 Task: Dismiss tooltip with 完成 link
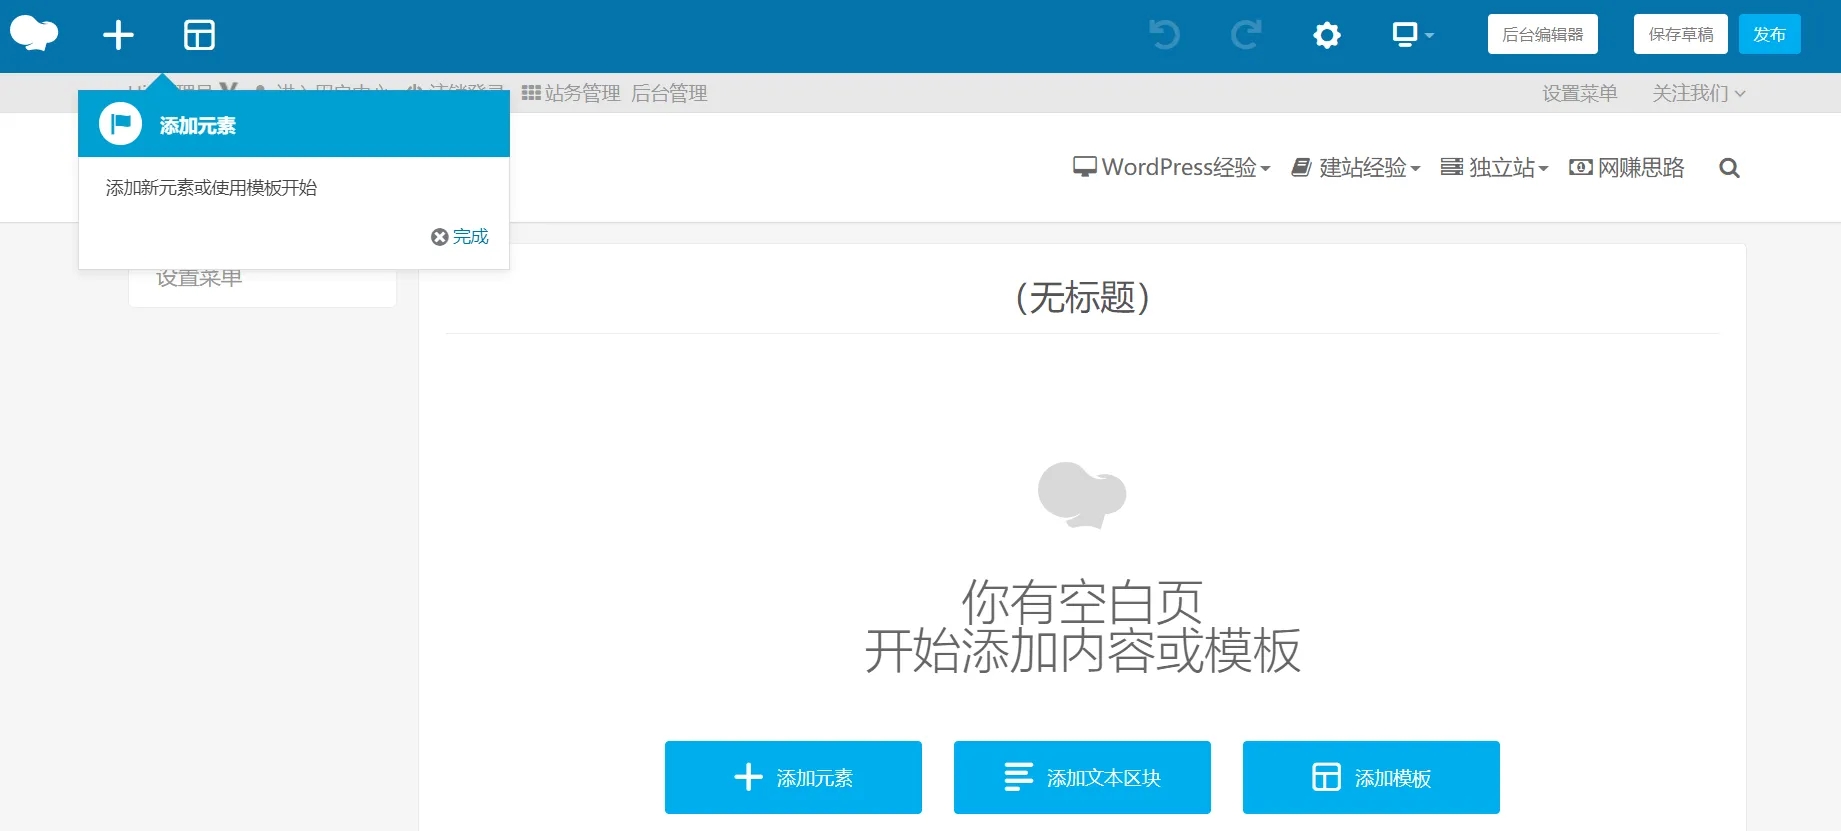460,237
